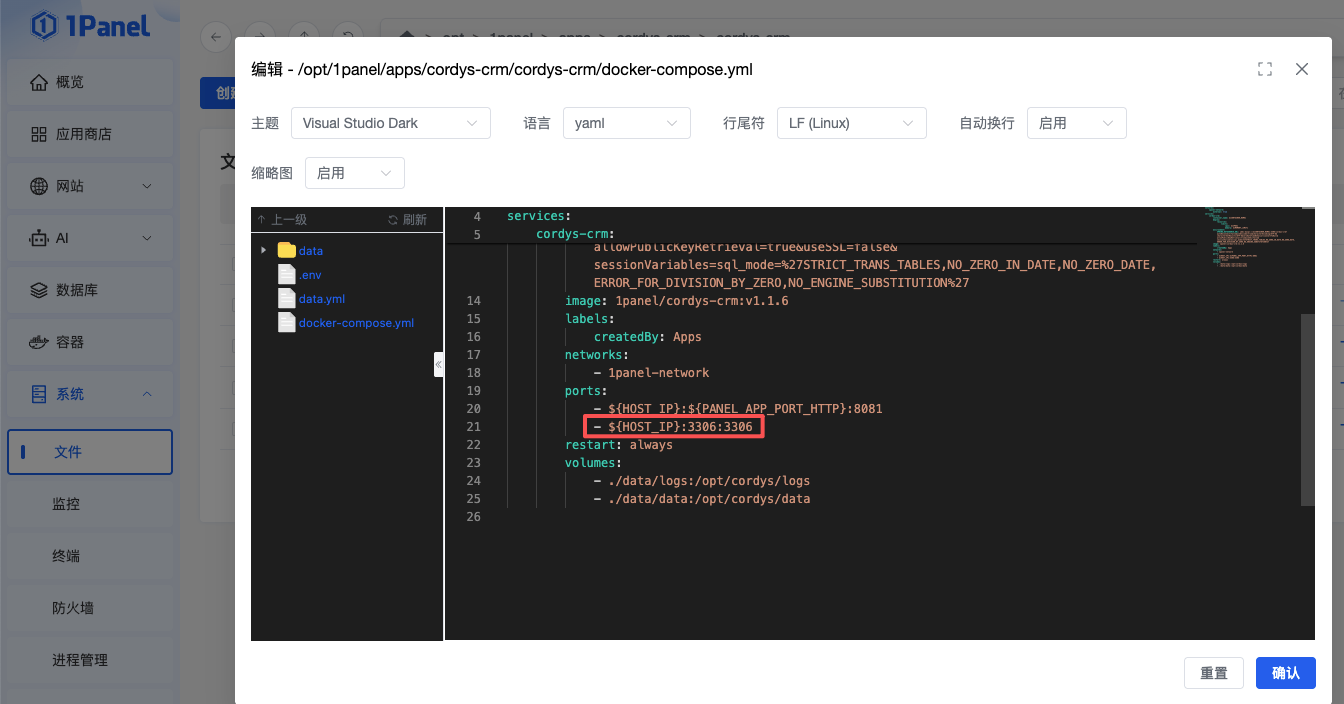1344x704 pixels.
Task: Open the 语言 yaml language dropdown
Action: point(627,123)
